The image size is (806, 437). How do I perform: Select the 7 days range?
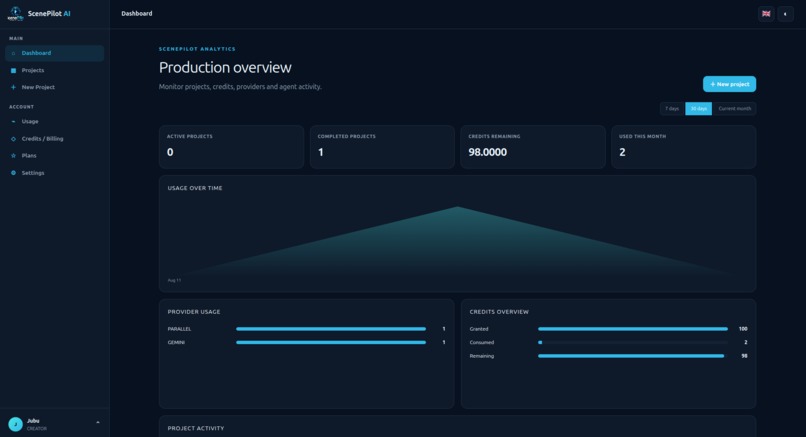(672, 108)
